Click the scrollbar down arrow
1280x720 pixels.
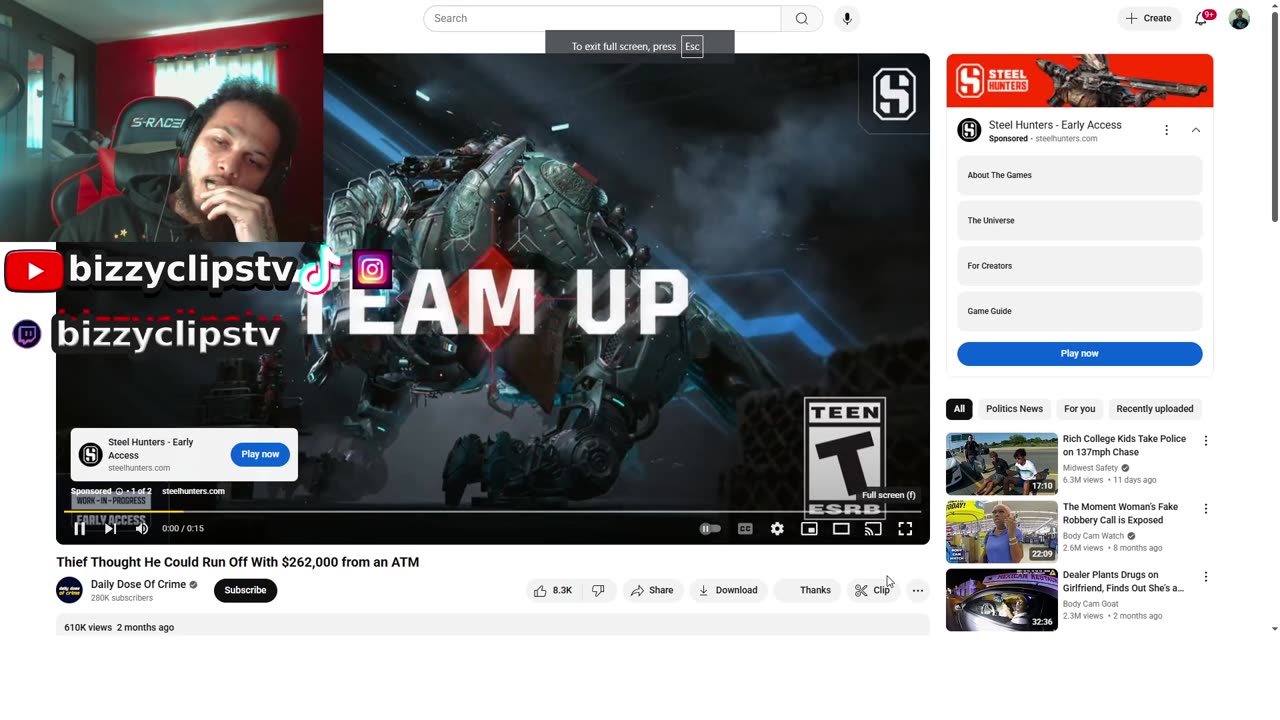tap(1274, 629)
